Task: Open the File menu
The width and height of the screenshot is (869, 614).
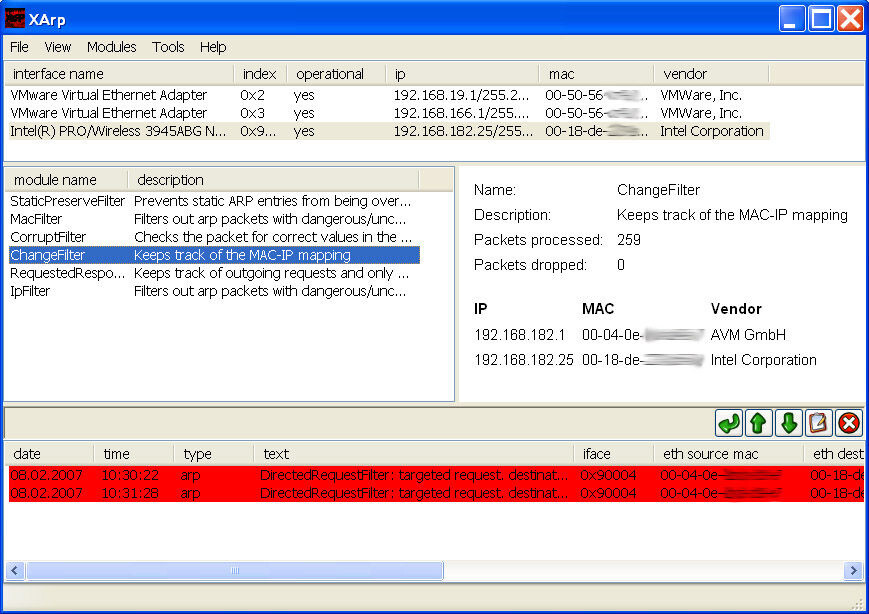Action: click(19, 47)
